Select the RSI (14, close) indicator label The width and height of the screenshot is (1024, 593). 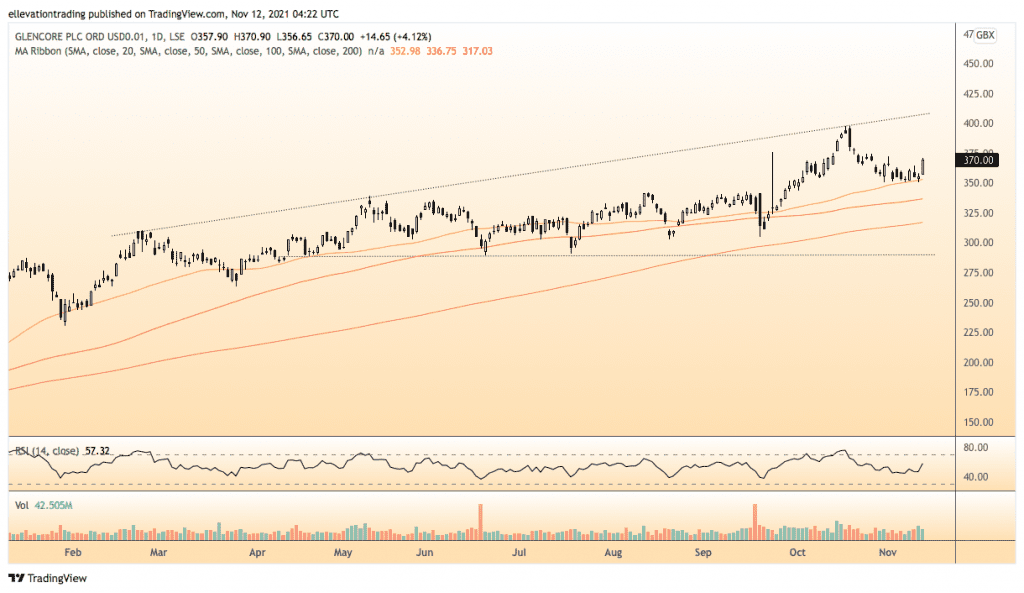coord(46,451)
